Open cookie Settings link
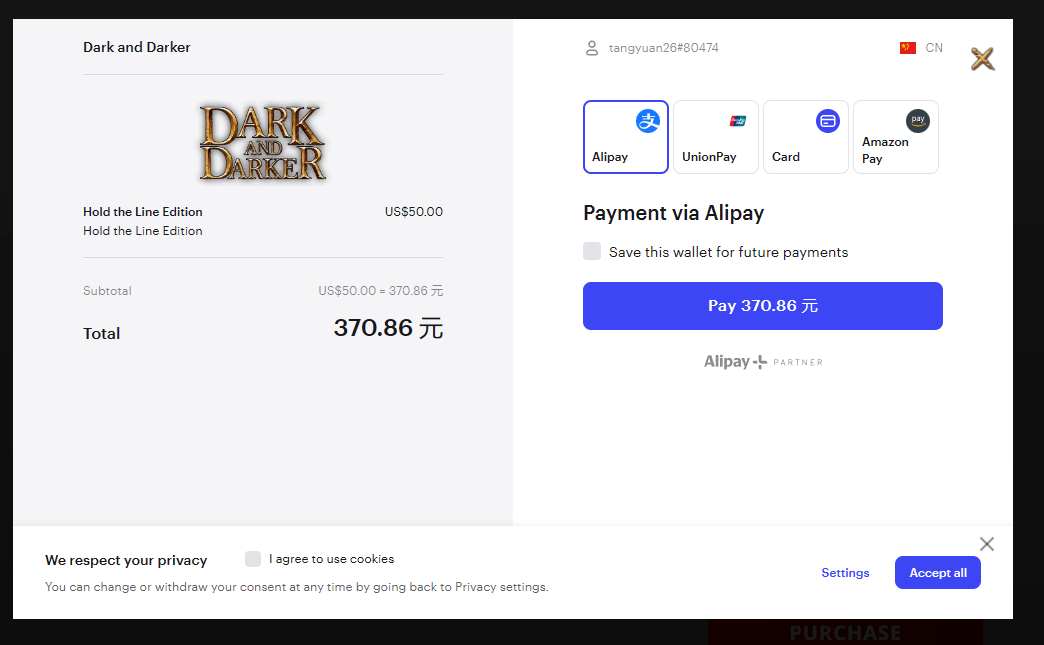Image resolution: width=1044 pixels, height=645 pixels. pos(845,573)
